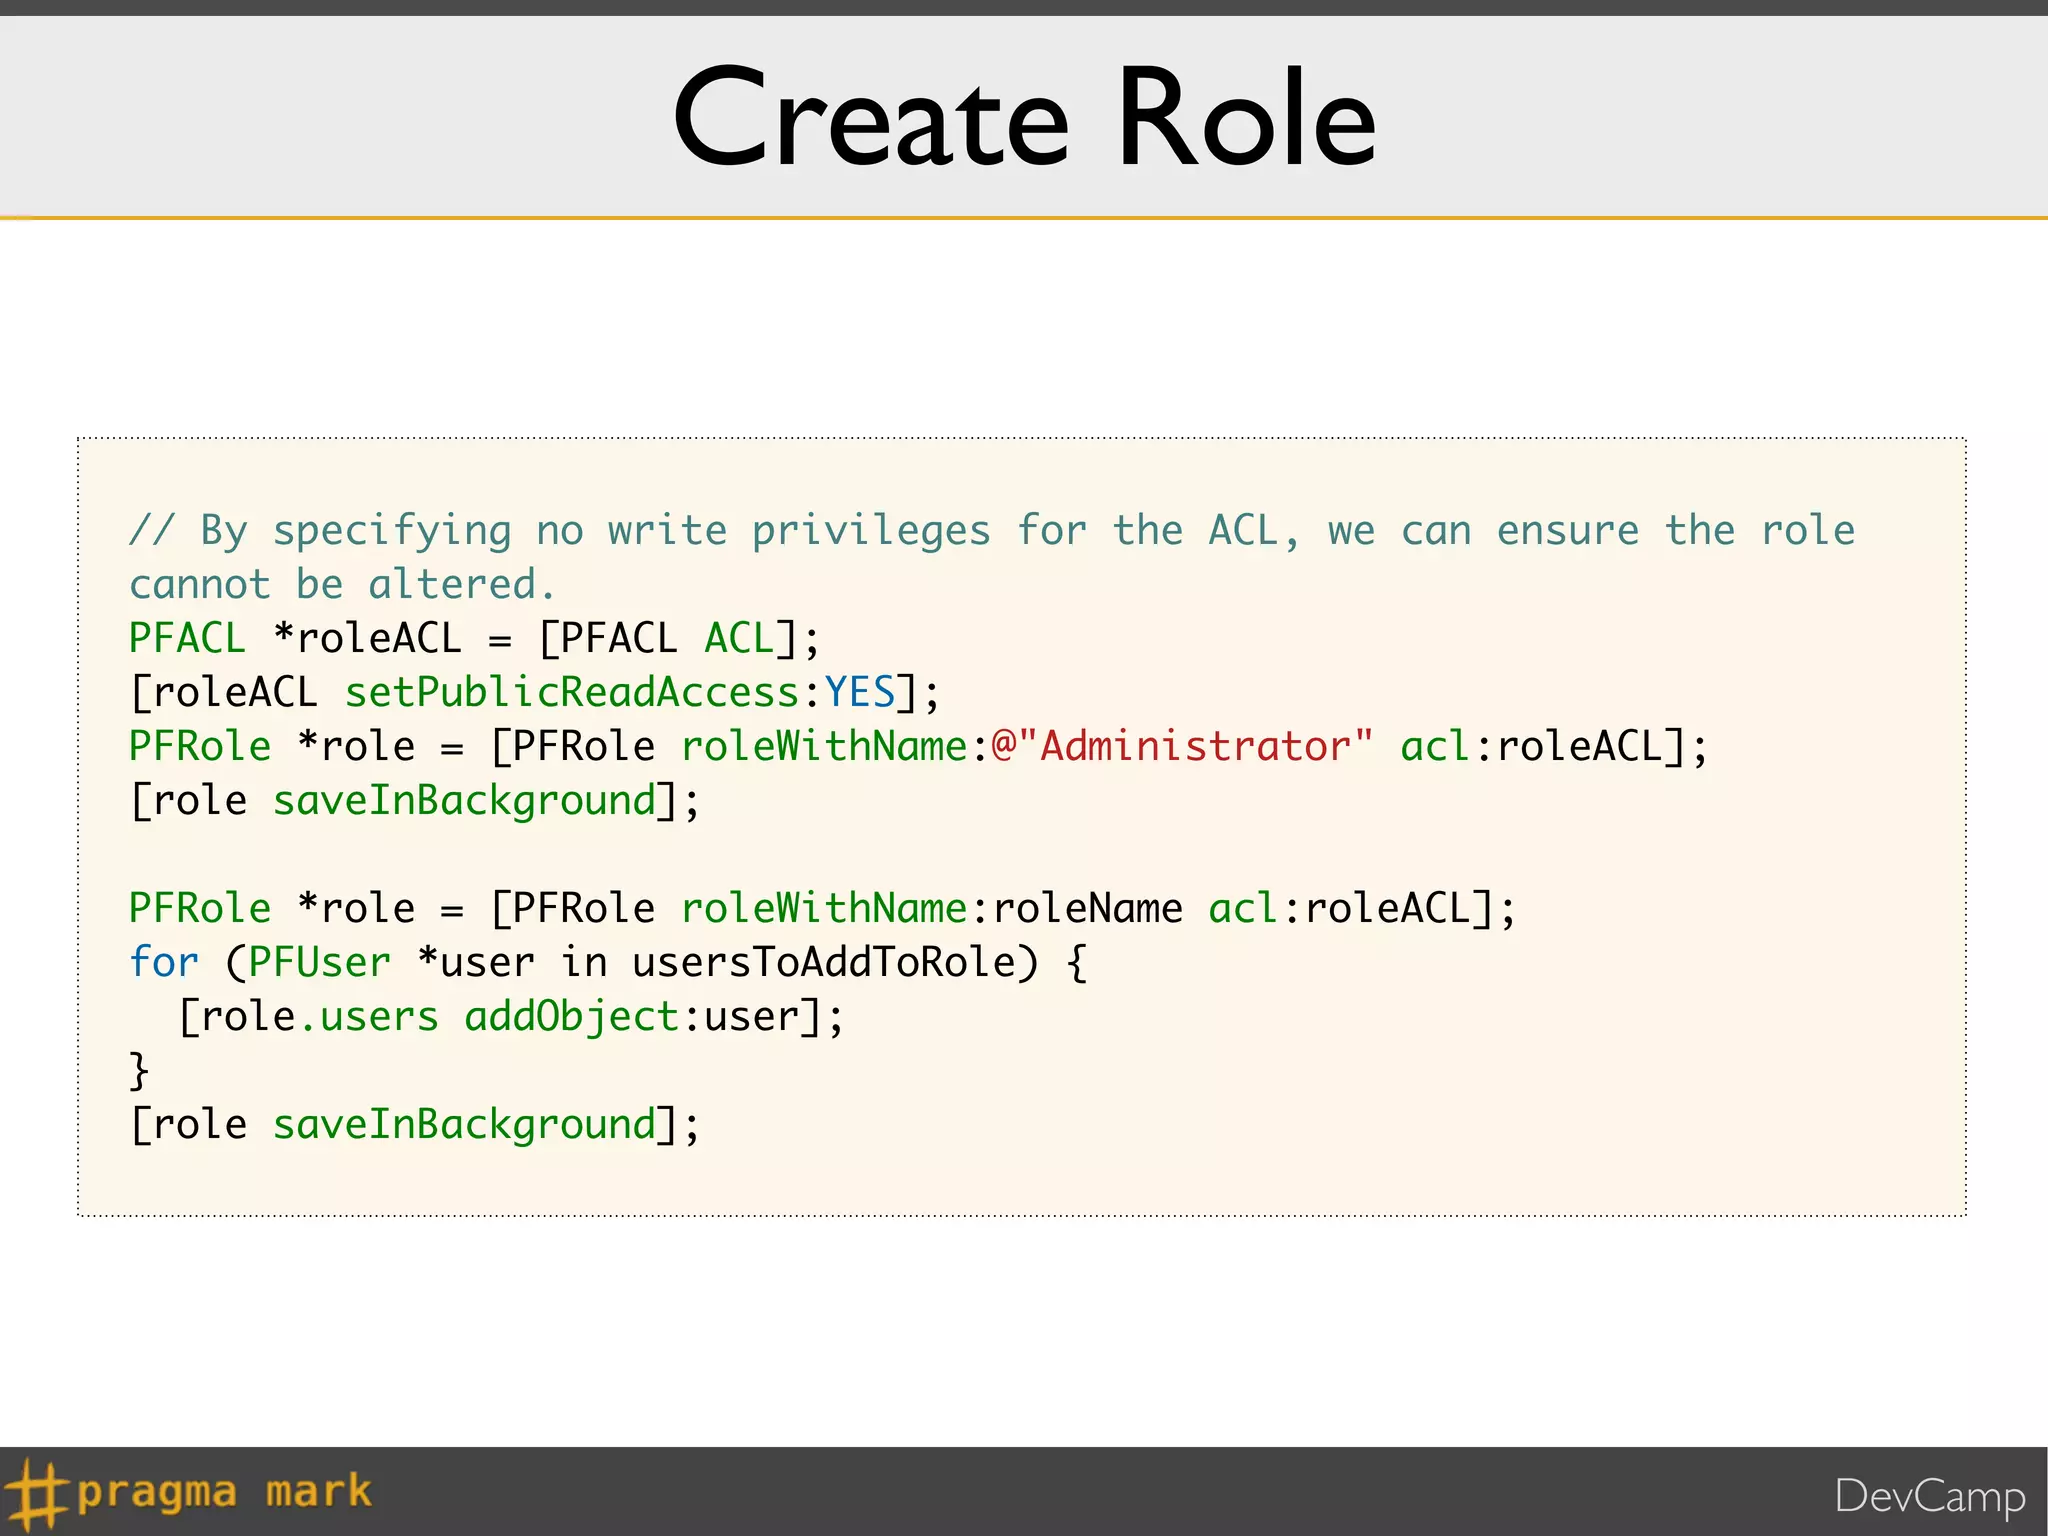Click 'setPublicReadAccess:YES' code line
This screenshot has width=2048, height=1536.
tap(535, 693)
